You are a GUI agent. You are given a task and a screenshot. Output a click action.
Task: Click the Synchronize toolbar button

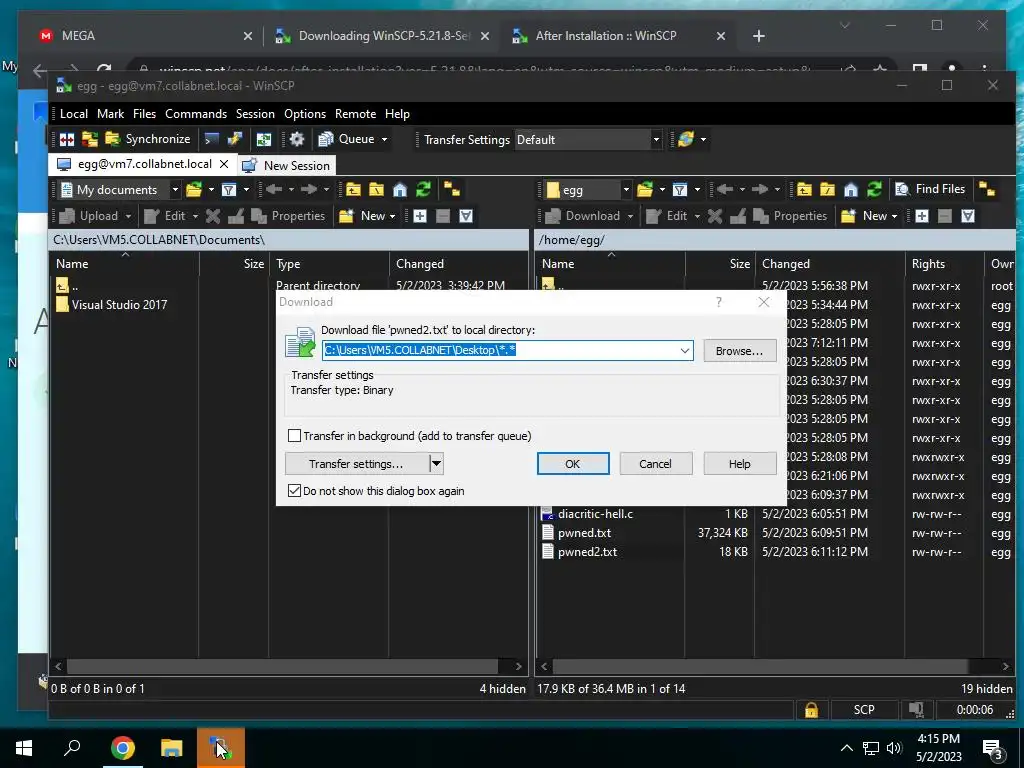point(148,139)
